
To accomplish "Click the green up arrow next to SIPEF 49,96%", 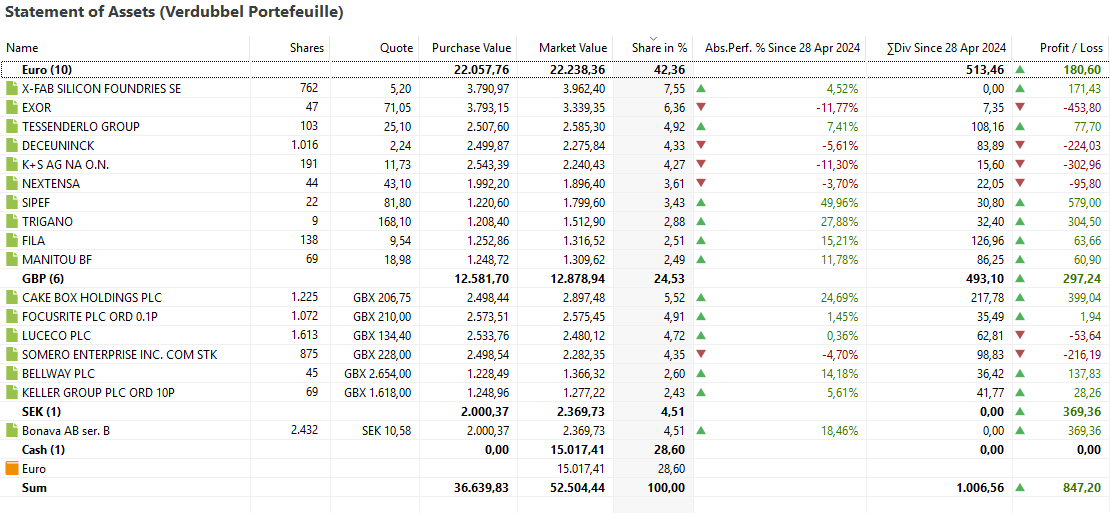I will tap(701, 202).
